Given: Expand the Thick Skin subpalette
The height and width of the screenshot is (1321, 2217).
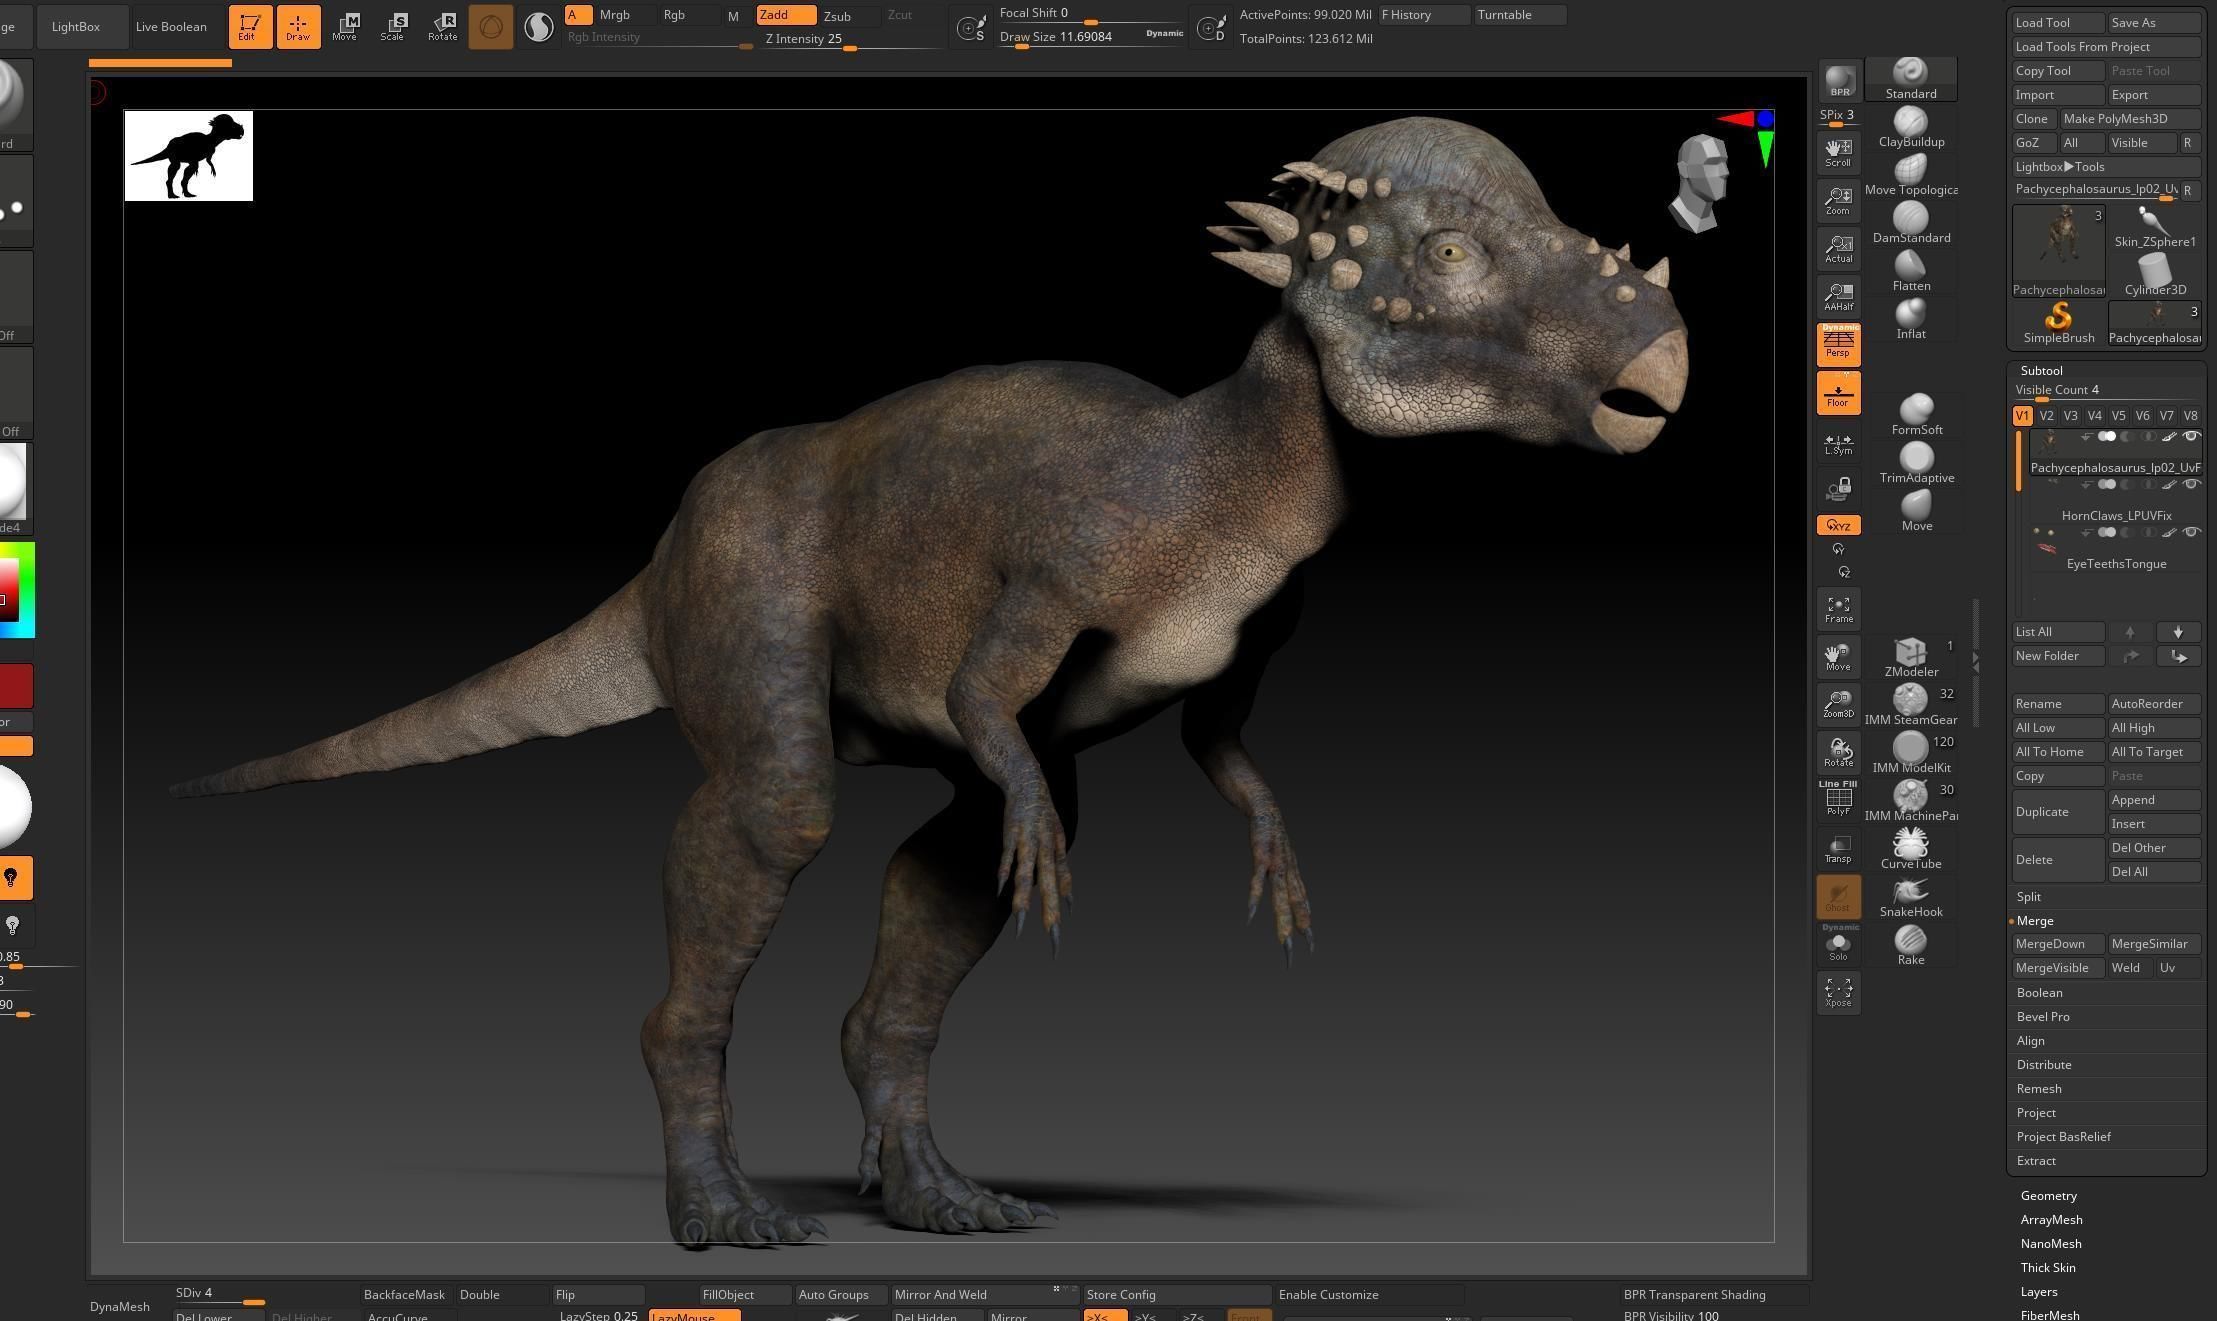Looking at the screenshot, I should [2048, 1267].
